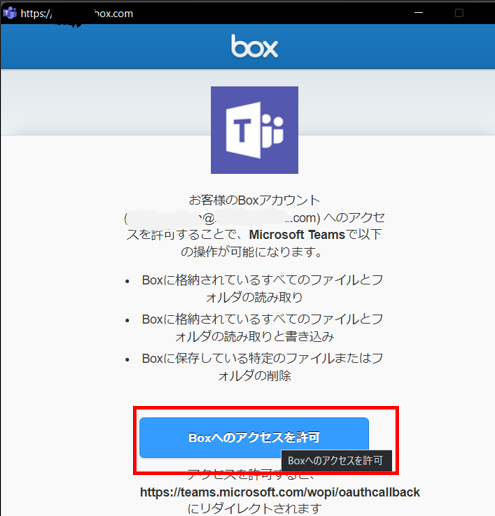This screenshot has width=495, height=516.
Task: Click the 'お客様のBoxアカウント' text line
Action: [x=254, y=200]
